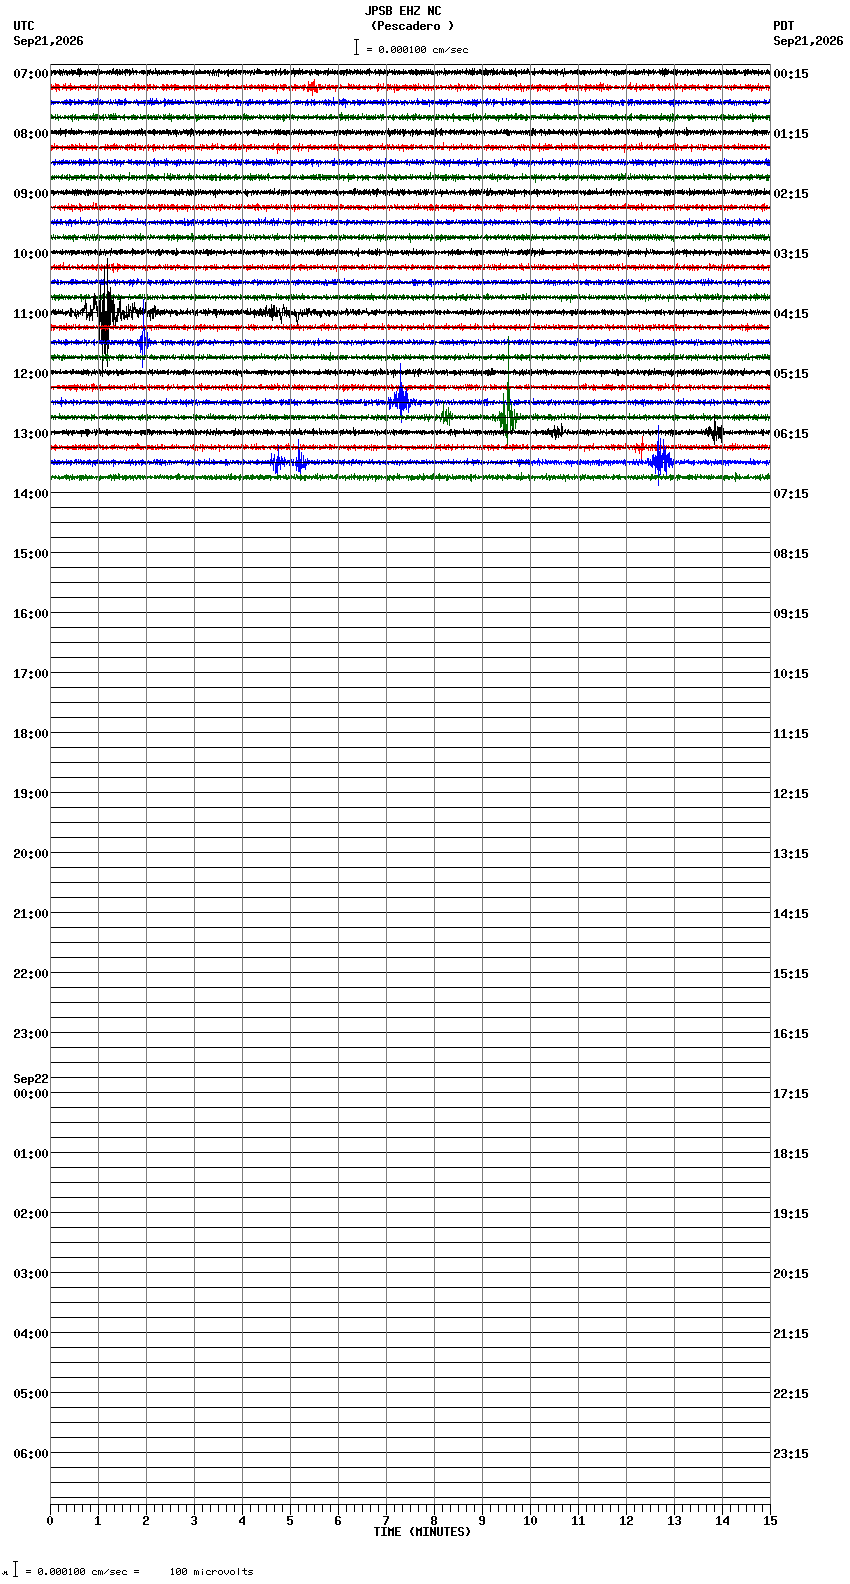Image resolution: width=850 pixels, height=1584 pixels.
Task: Click the UTC timezone label
Action: pyautogui.click(x=24, y=26)
